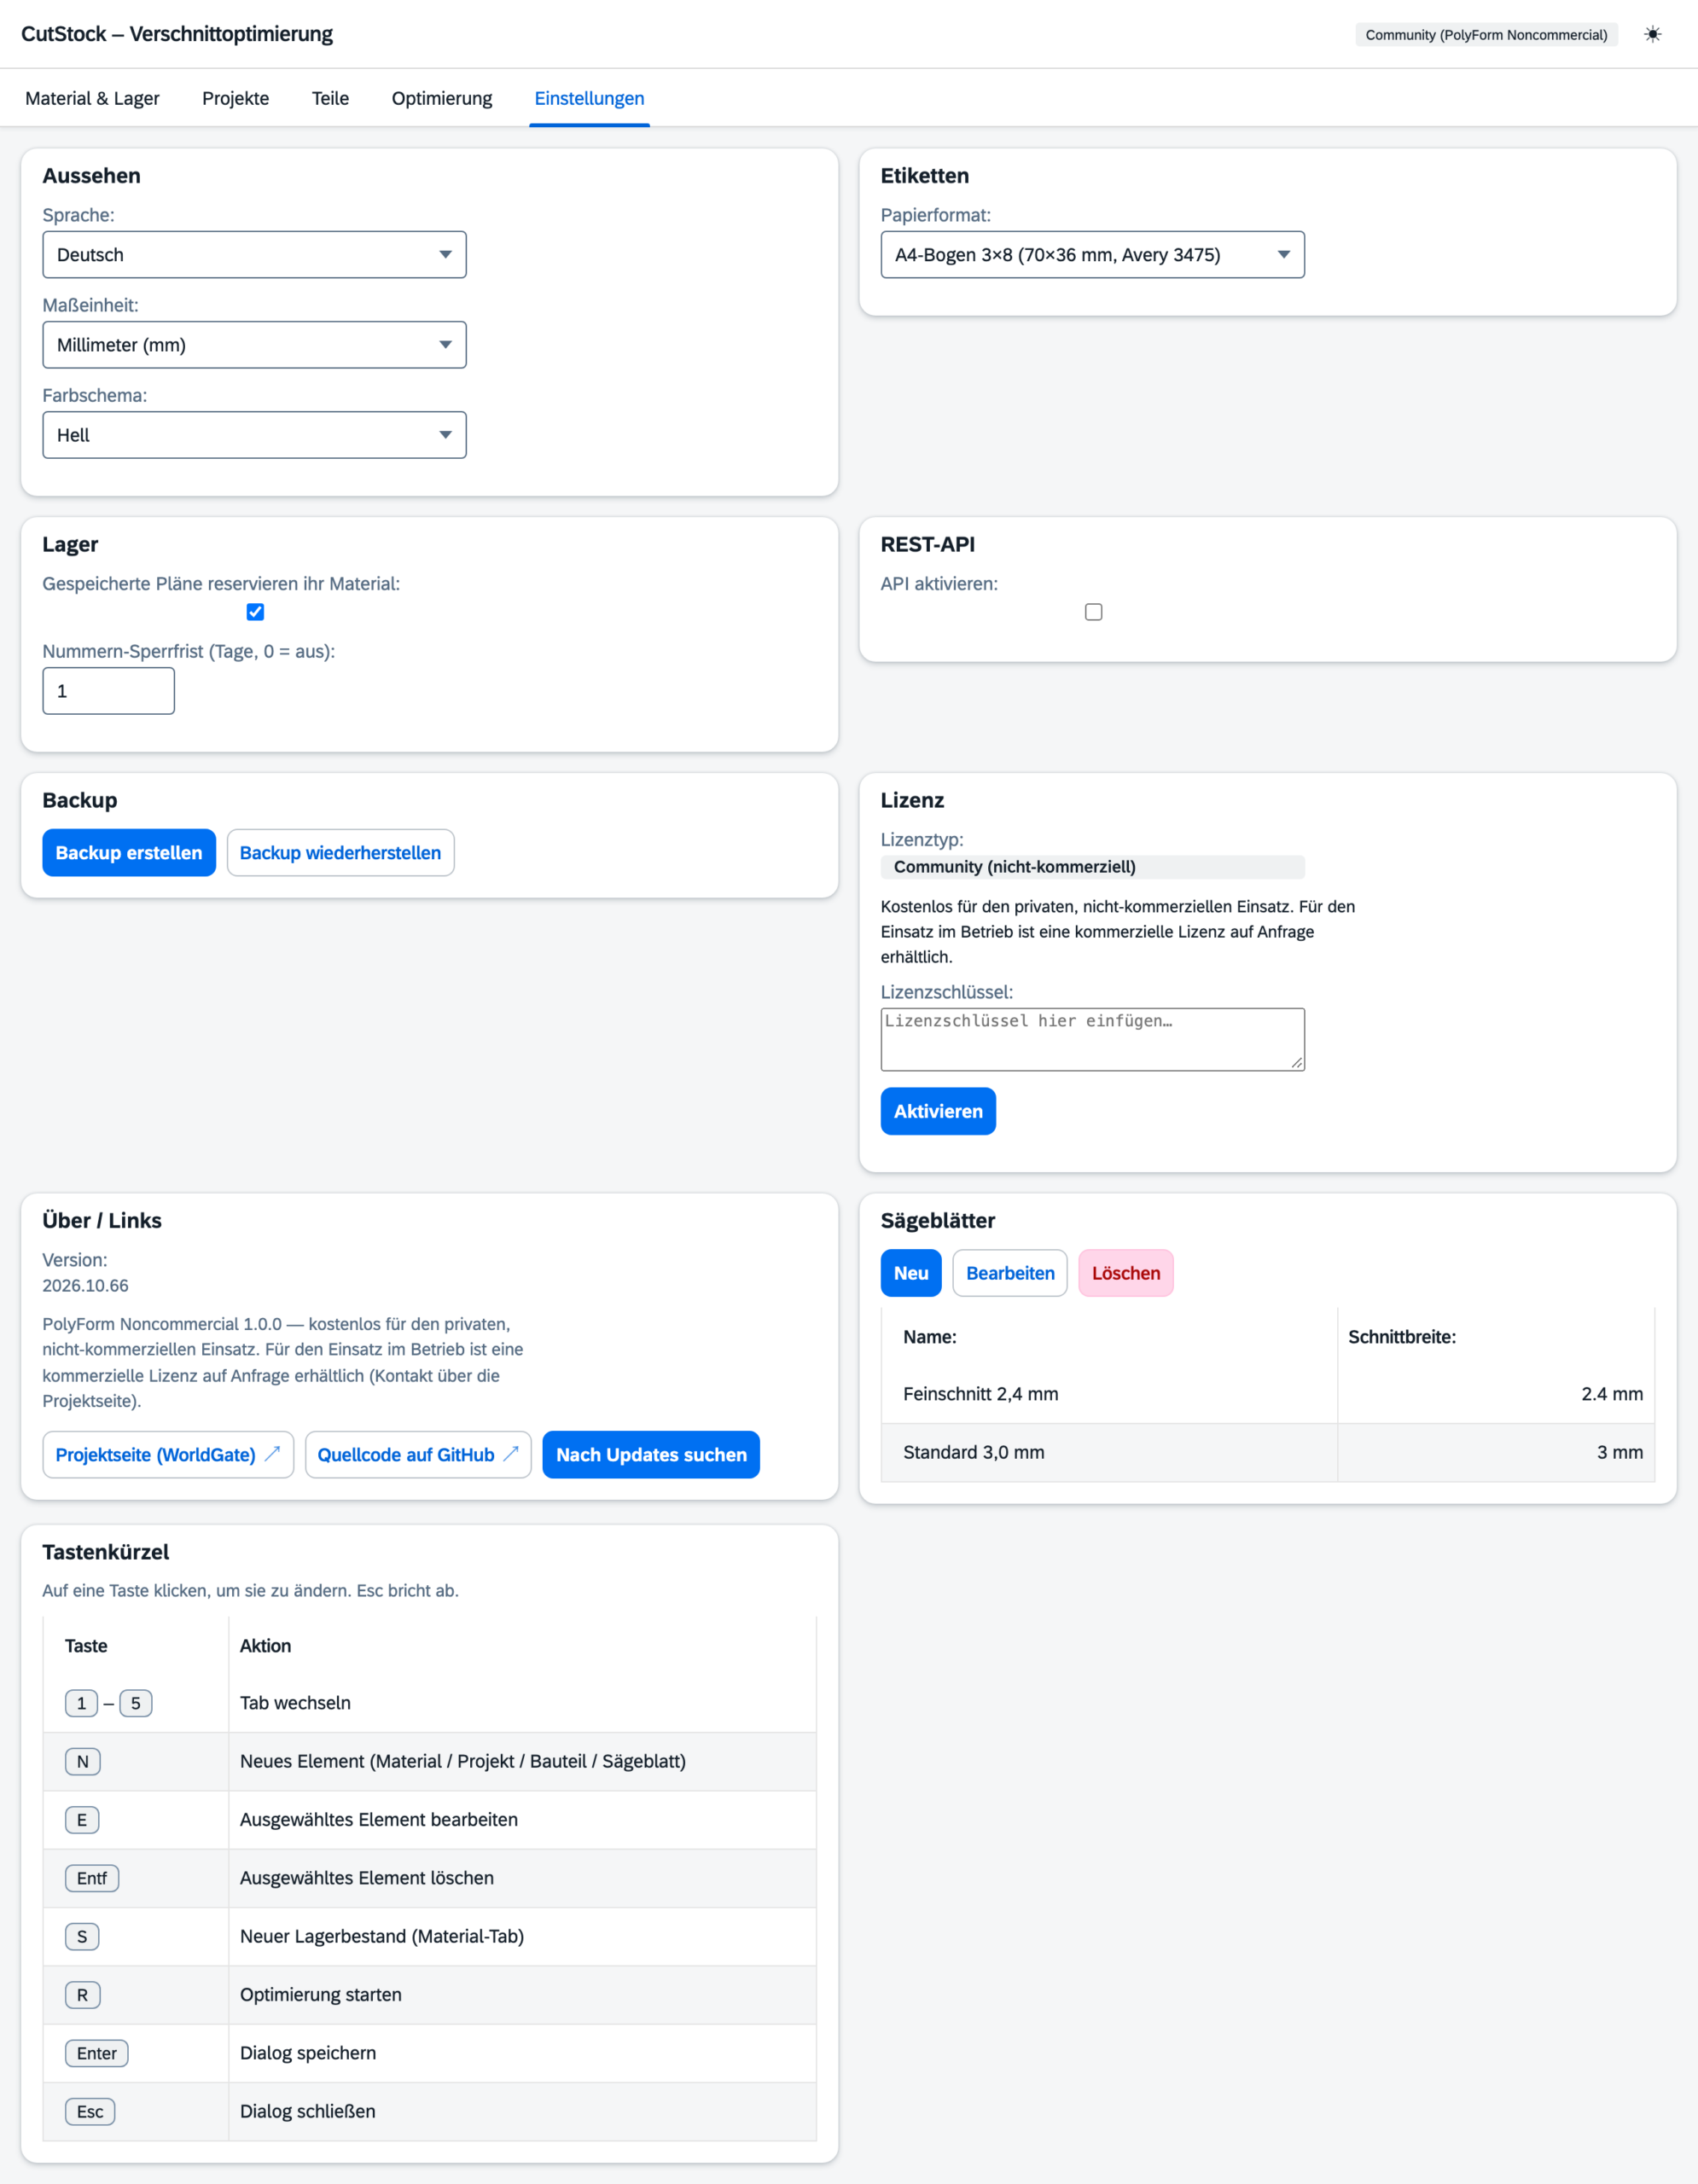The height and width of the screenshot is (2184, 1698).
Task: Uncheck Gespeicherte Pläne reservieren ihr Material
Action: [x=255, y=612]
